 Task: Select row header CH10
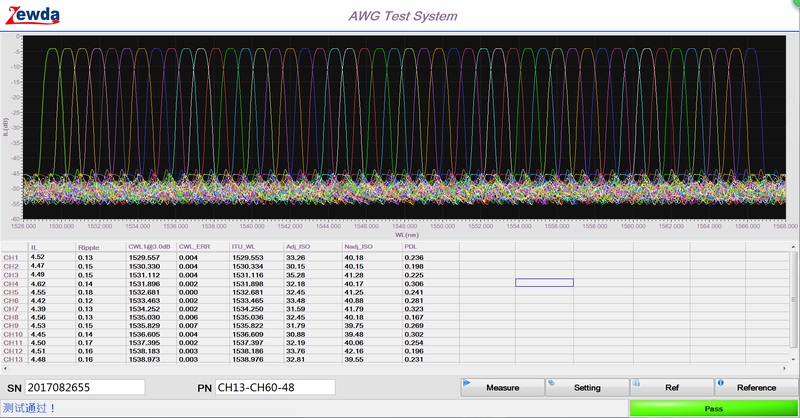point(14,334)
